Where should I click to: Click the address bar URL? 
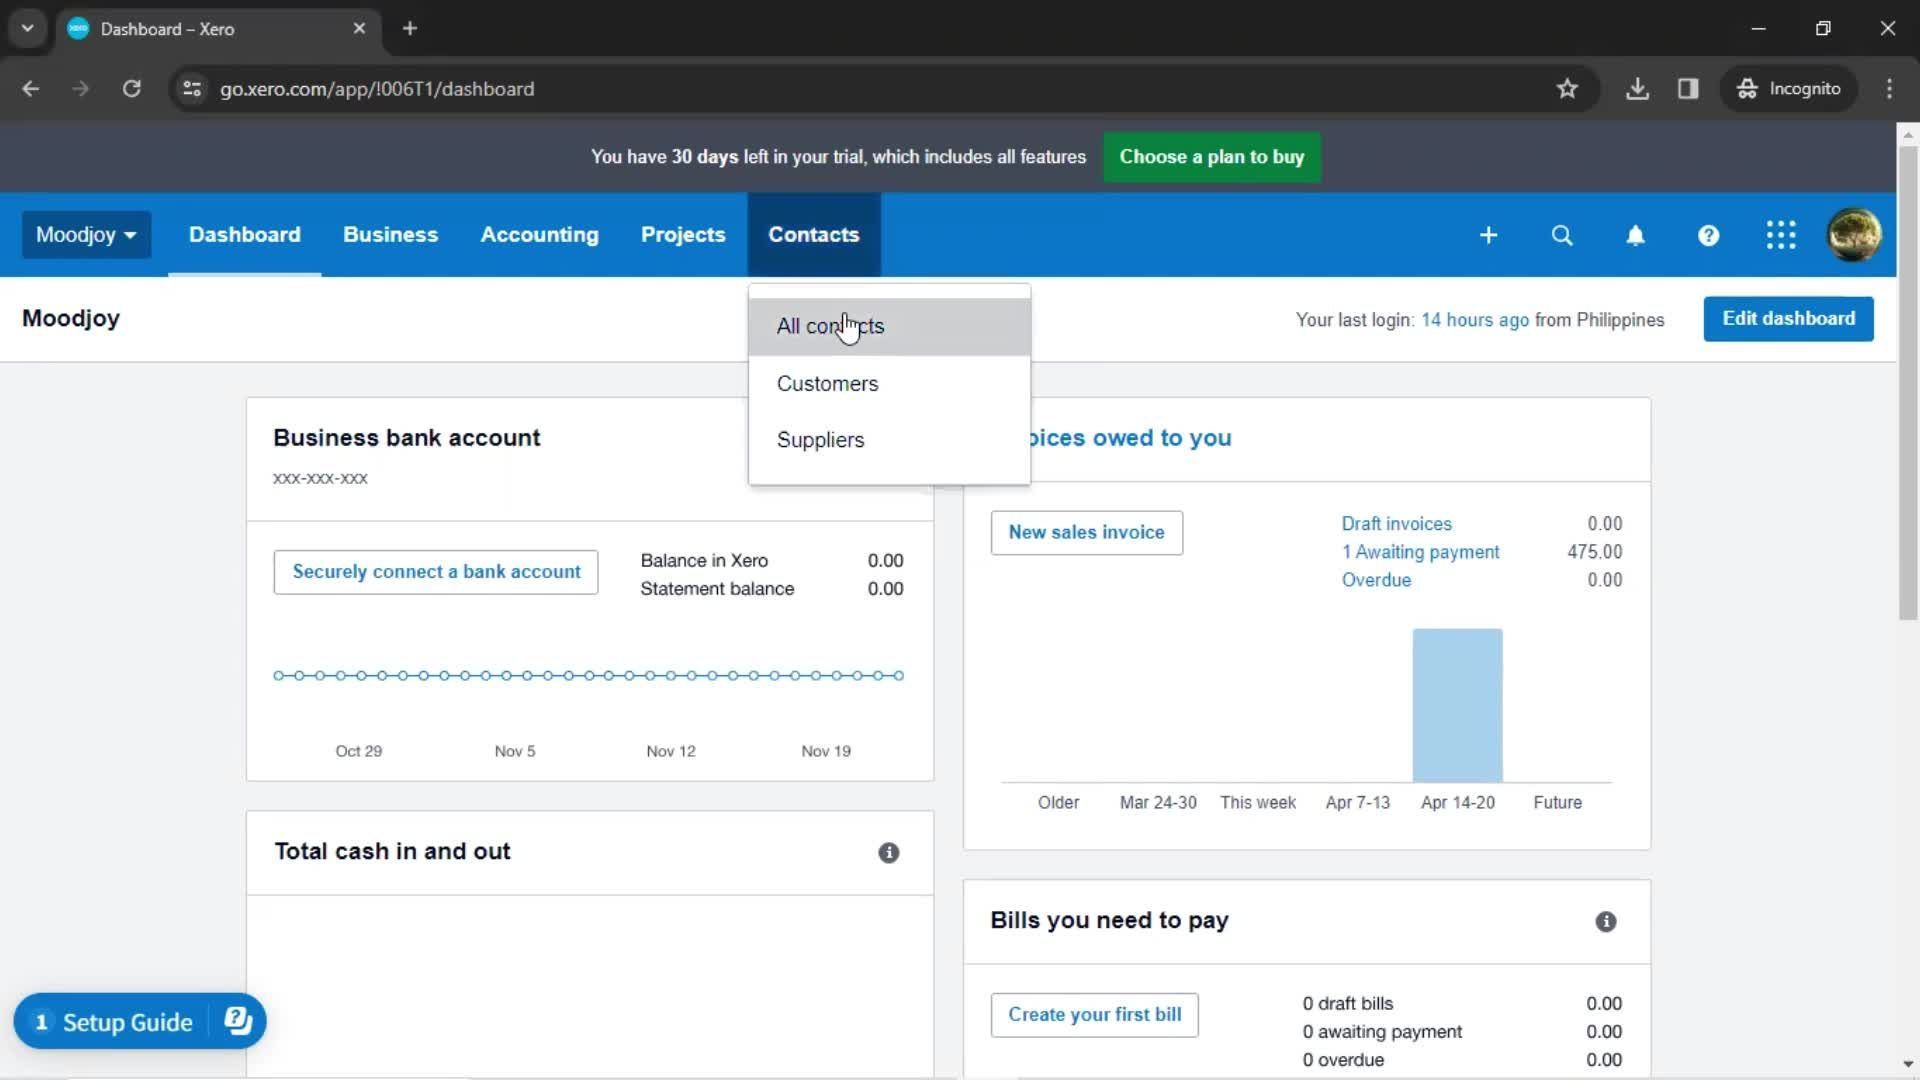[x=377, y=89]
